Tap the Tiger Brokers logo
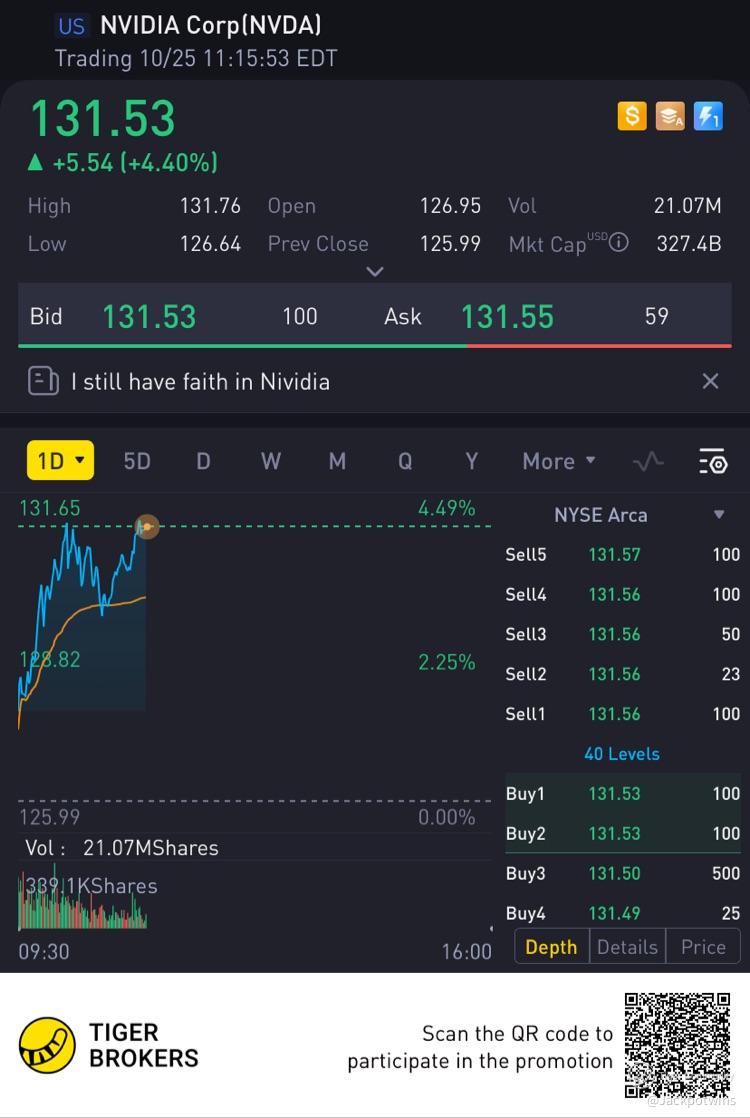The height and width of the screenshot is (1118, 750). 47,1045
